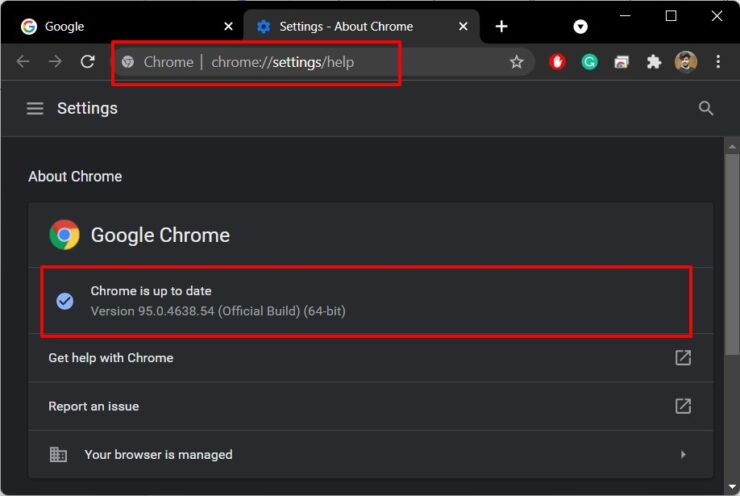
Task: Click the browser back arrow
Action: (x=23, y=61)
